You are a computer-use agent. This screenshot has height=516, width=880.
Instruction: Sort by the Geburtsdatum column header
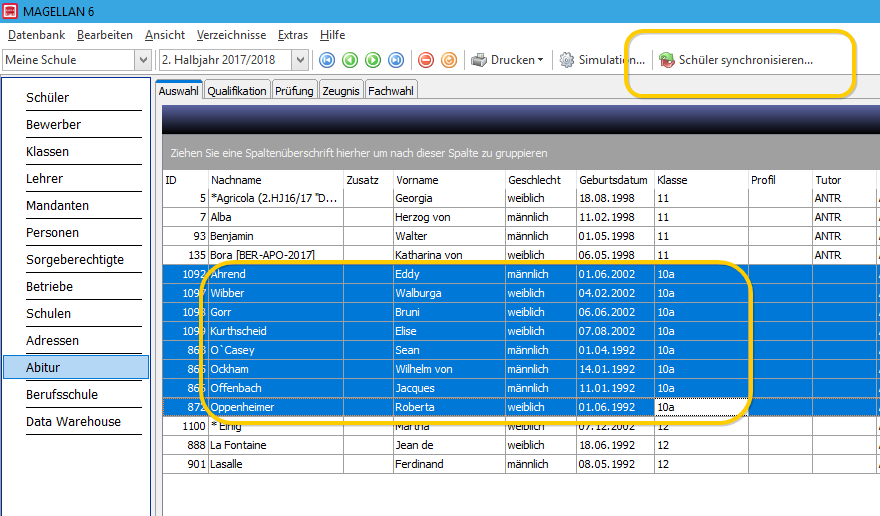(613, 180)
